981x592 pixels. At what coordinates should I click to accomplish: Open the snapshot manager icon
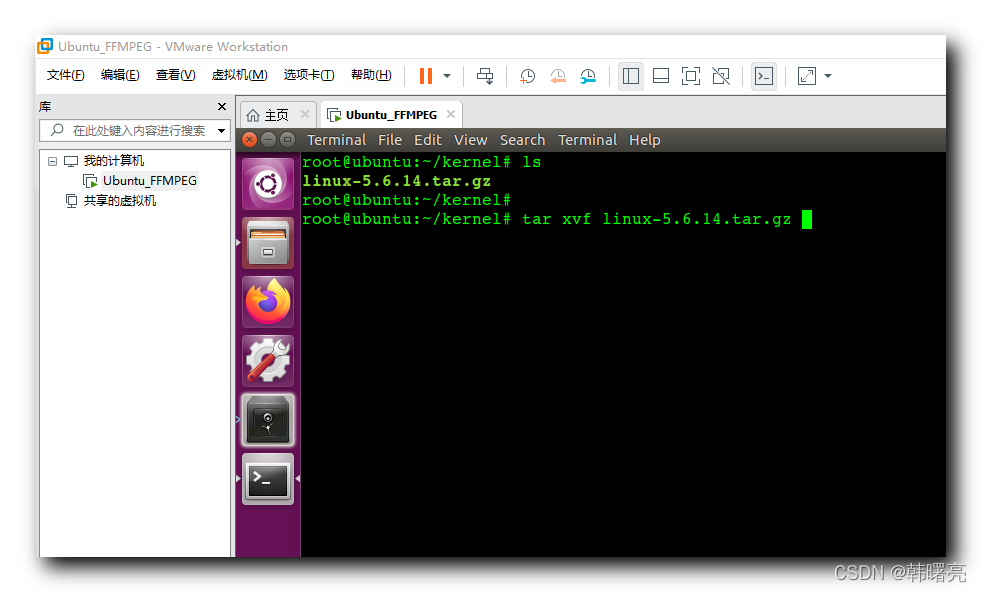click(x=588, y=76)
